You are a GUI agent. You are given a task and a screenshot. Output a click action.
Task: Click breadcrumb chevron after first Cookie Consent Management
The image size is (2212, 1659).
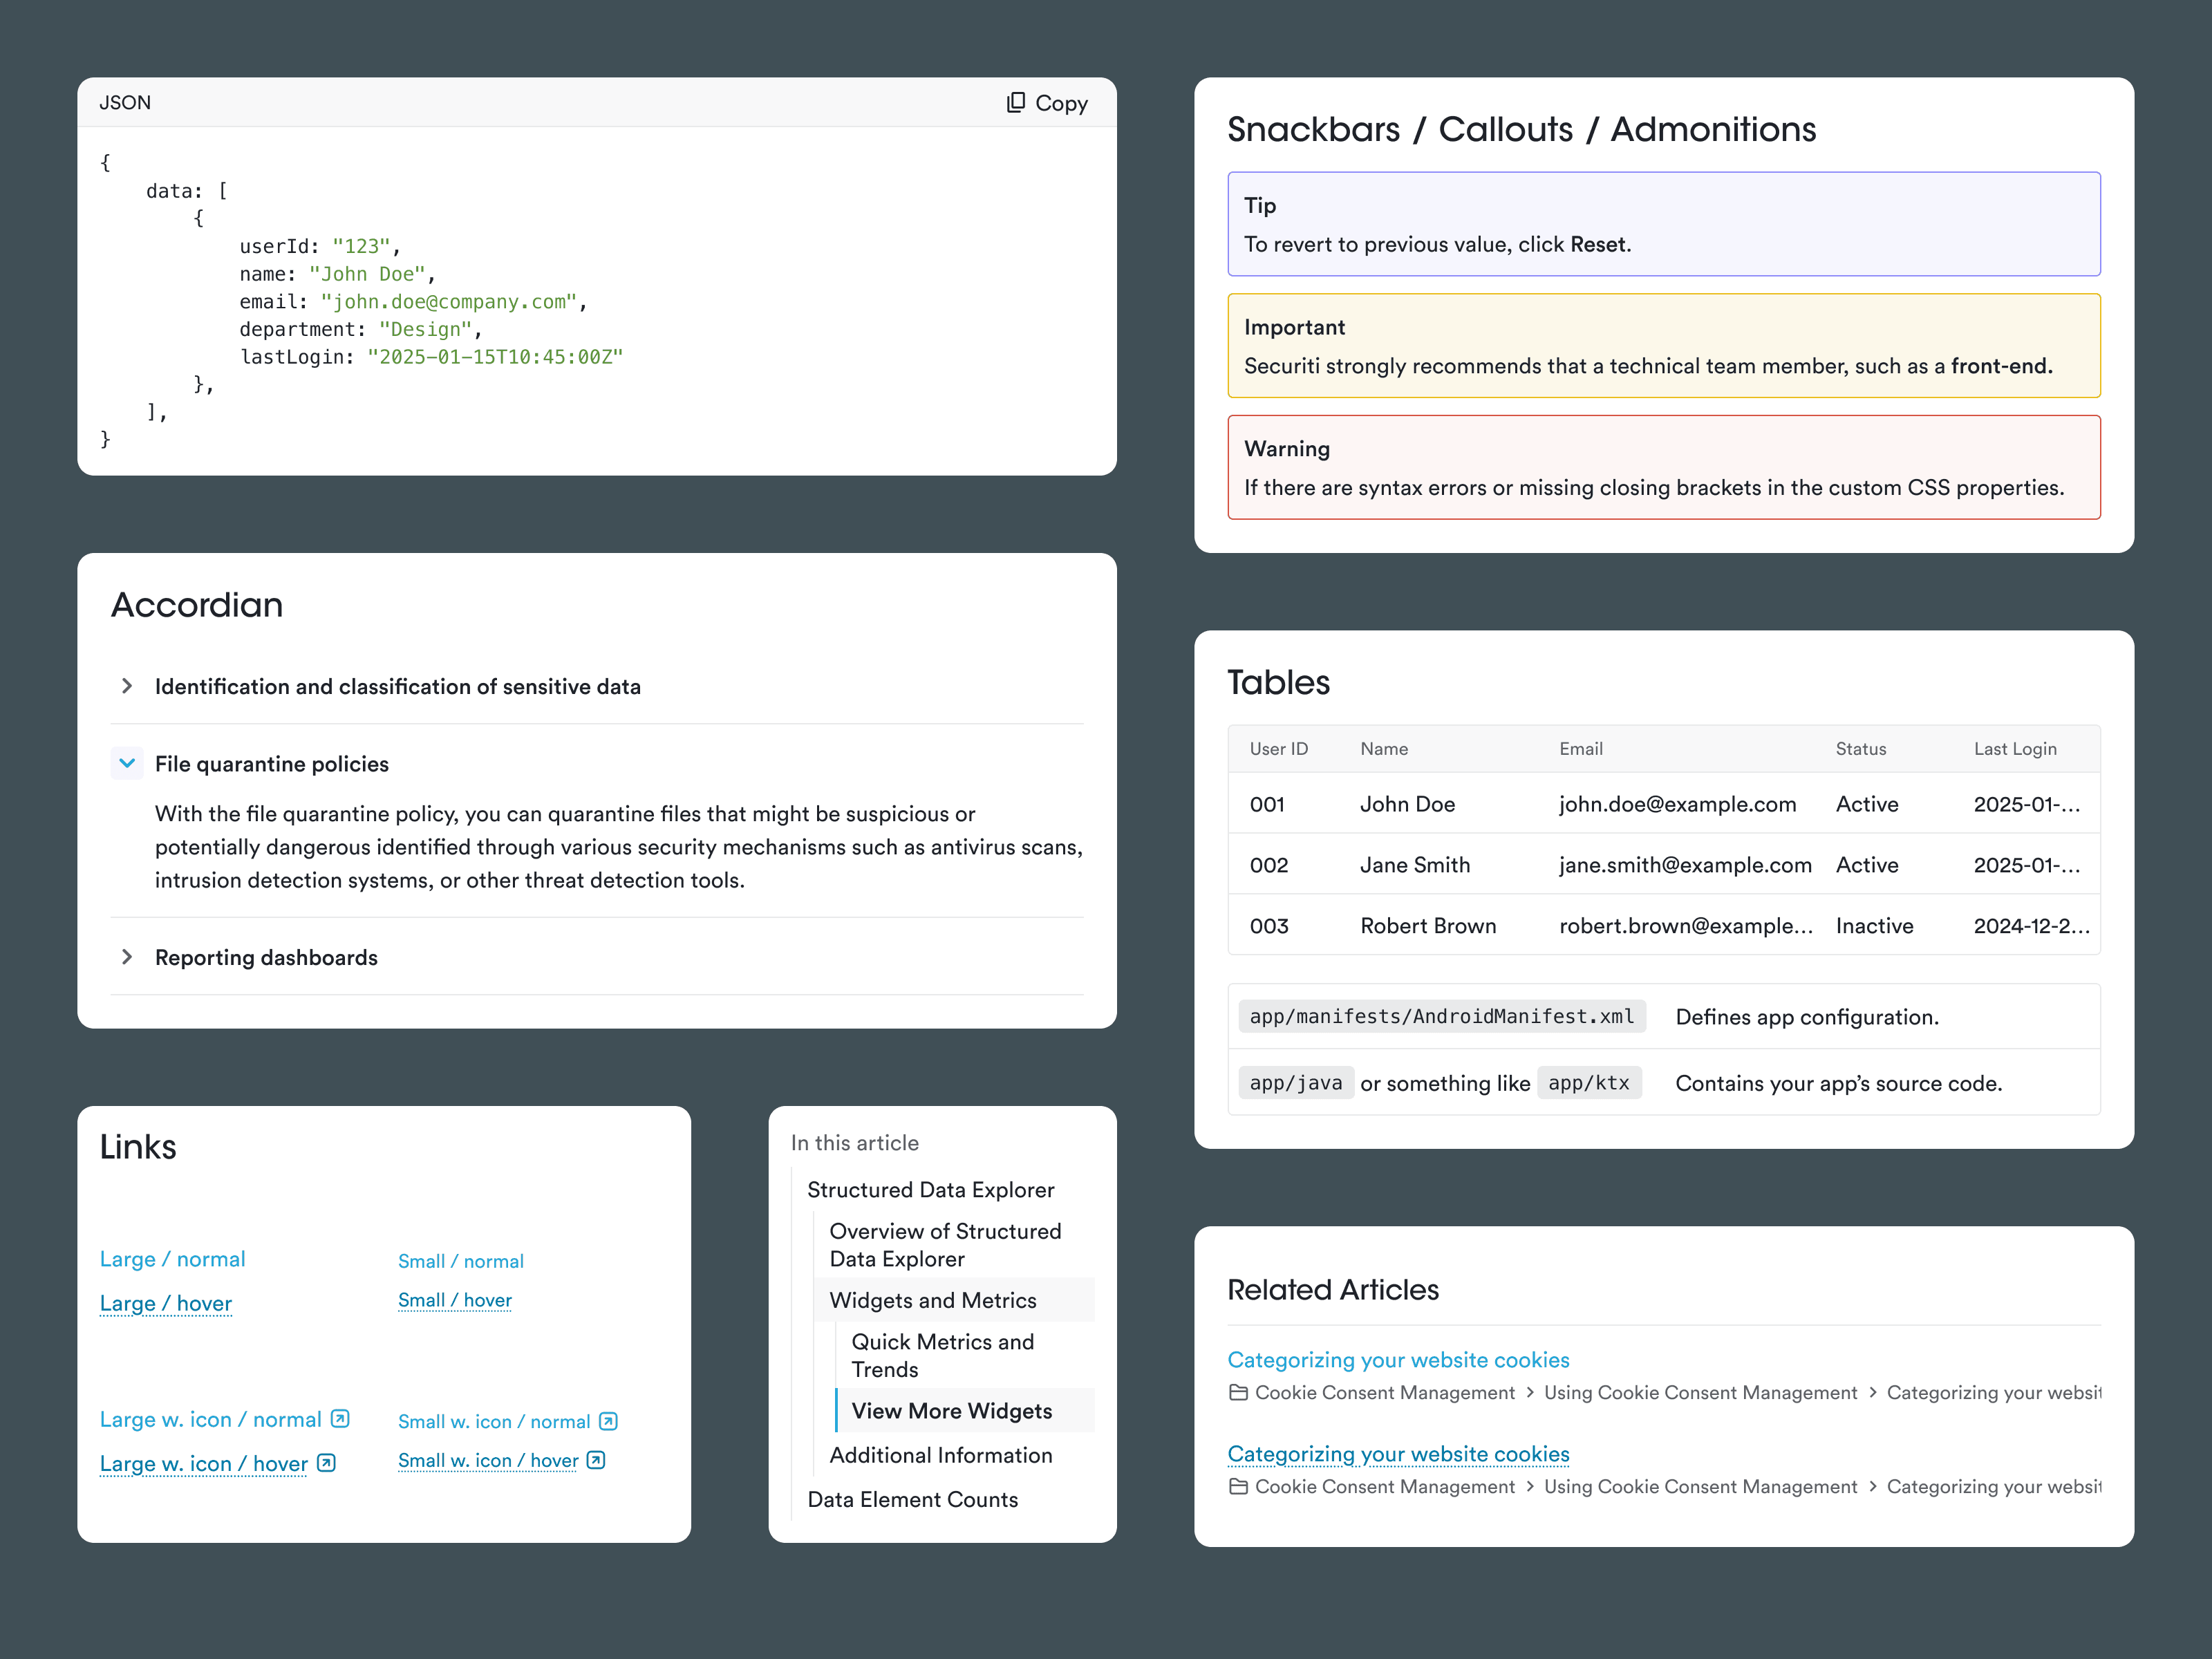click(1530, 1392)
